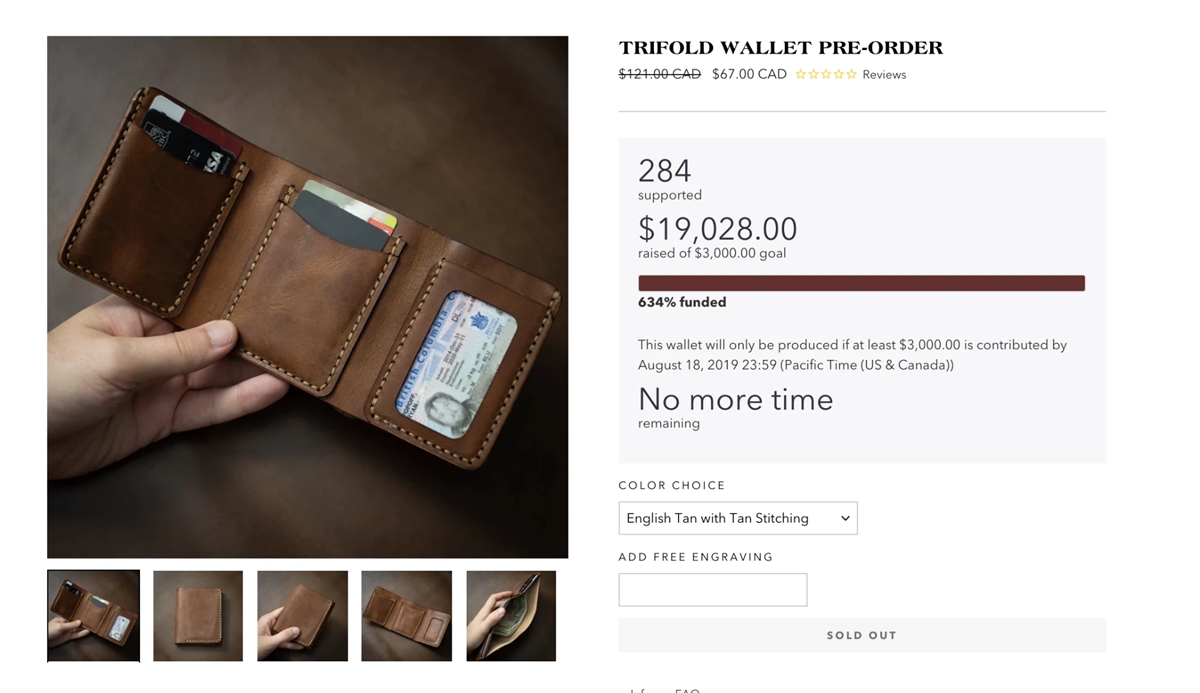Click the second rating star
This screenshot has height=693, width=1200.
point(814,74)
